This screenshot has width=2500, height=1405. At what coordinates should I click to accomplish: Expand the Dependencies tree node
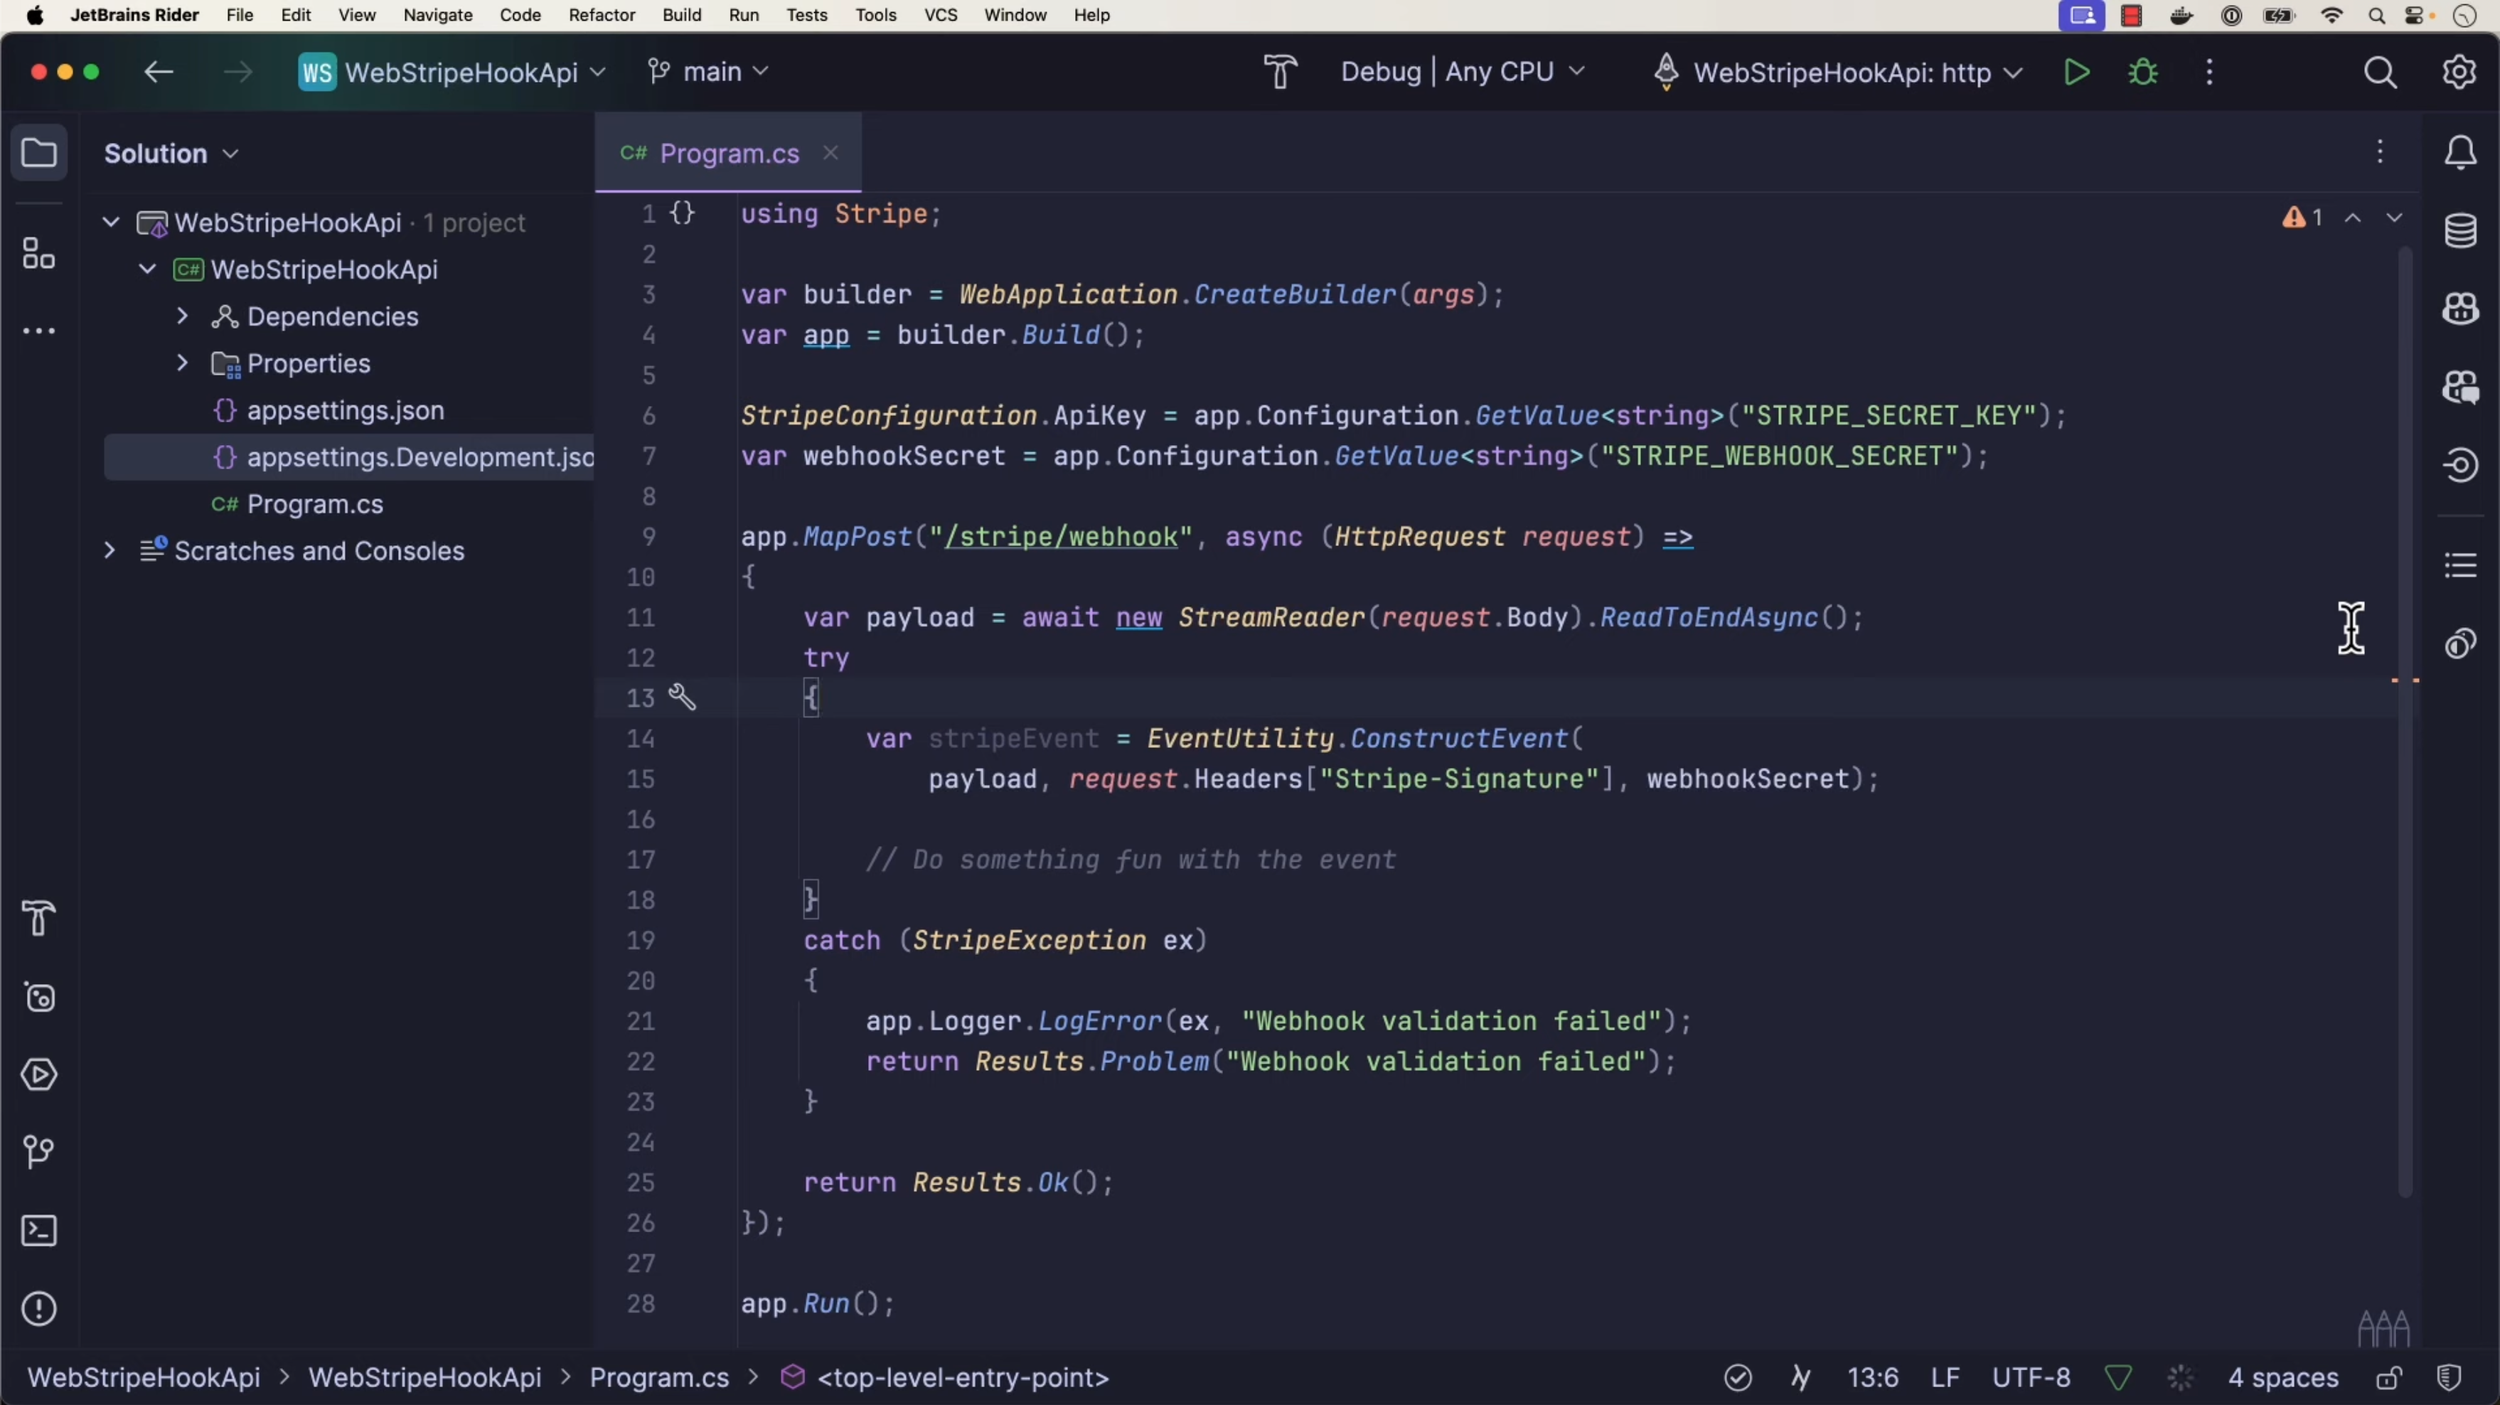182,316
